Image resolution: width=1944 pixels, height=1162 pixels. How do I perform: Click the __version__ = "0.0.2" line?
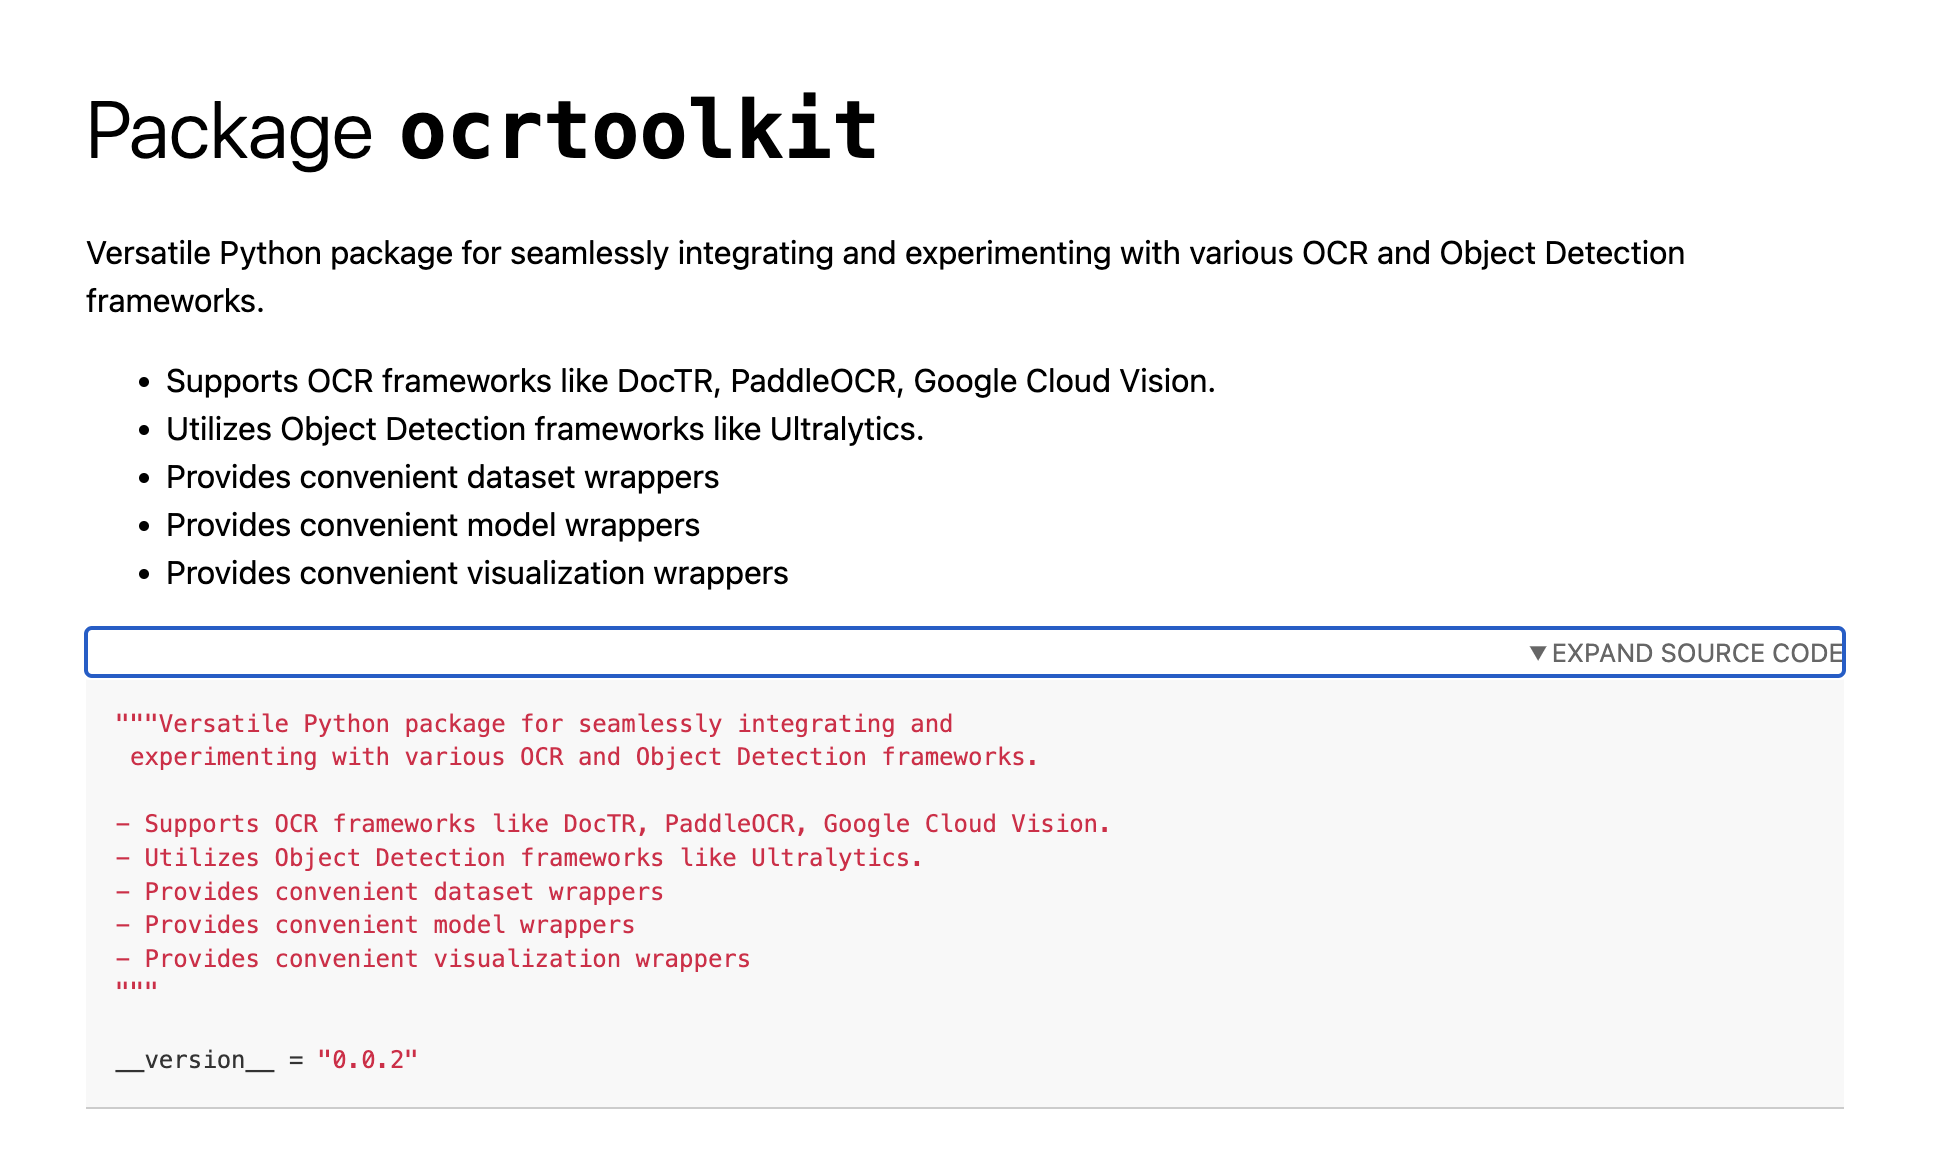pos(267,1058)
